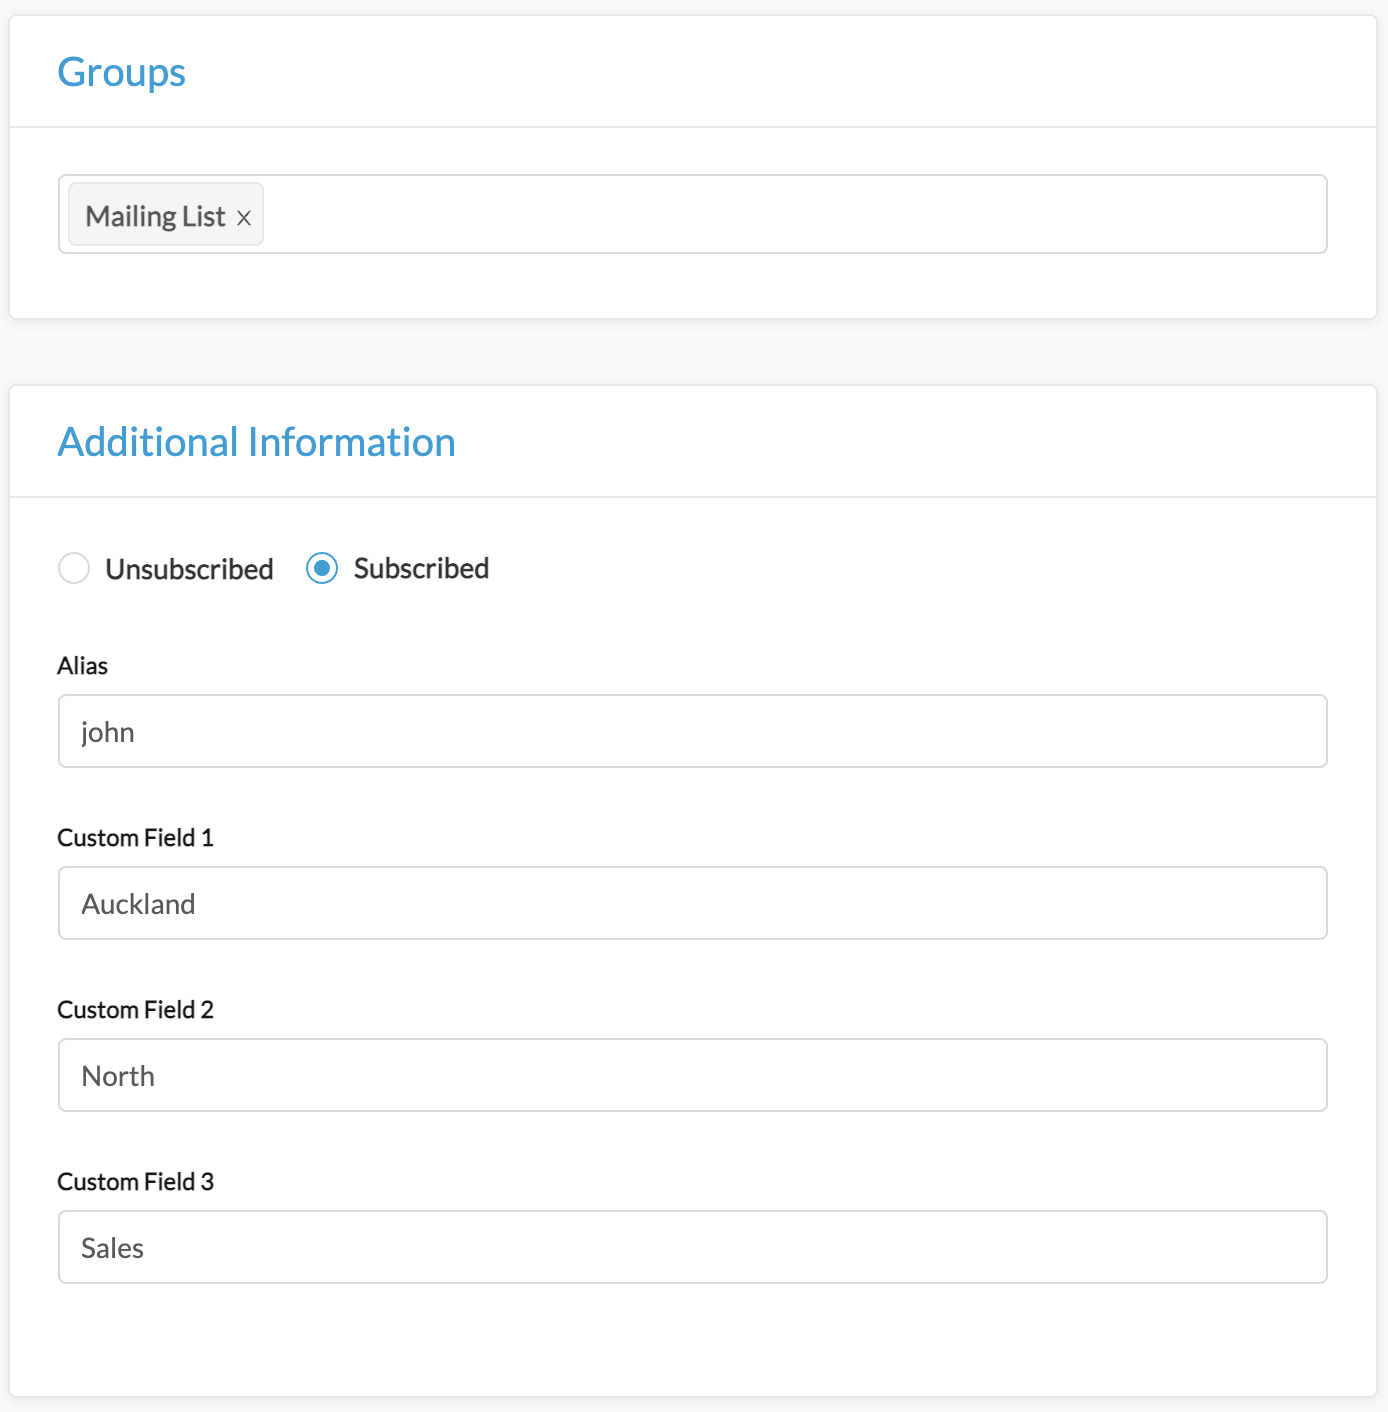Click the Custom Field 2 label
1388x1412 pixels.
click(x=135, y=1010)
